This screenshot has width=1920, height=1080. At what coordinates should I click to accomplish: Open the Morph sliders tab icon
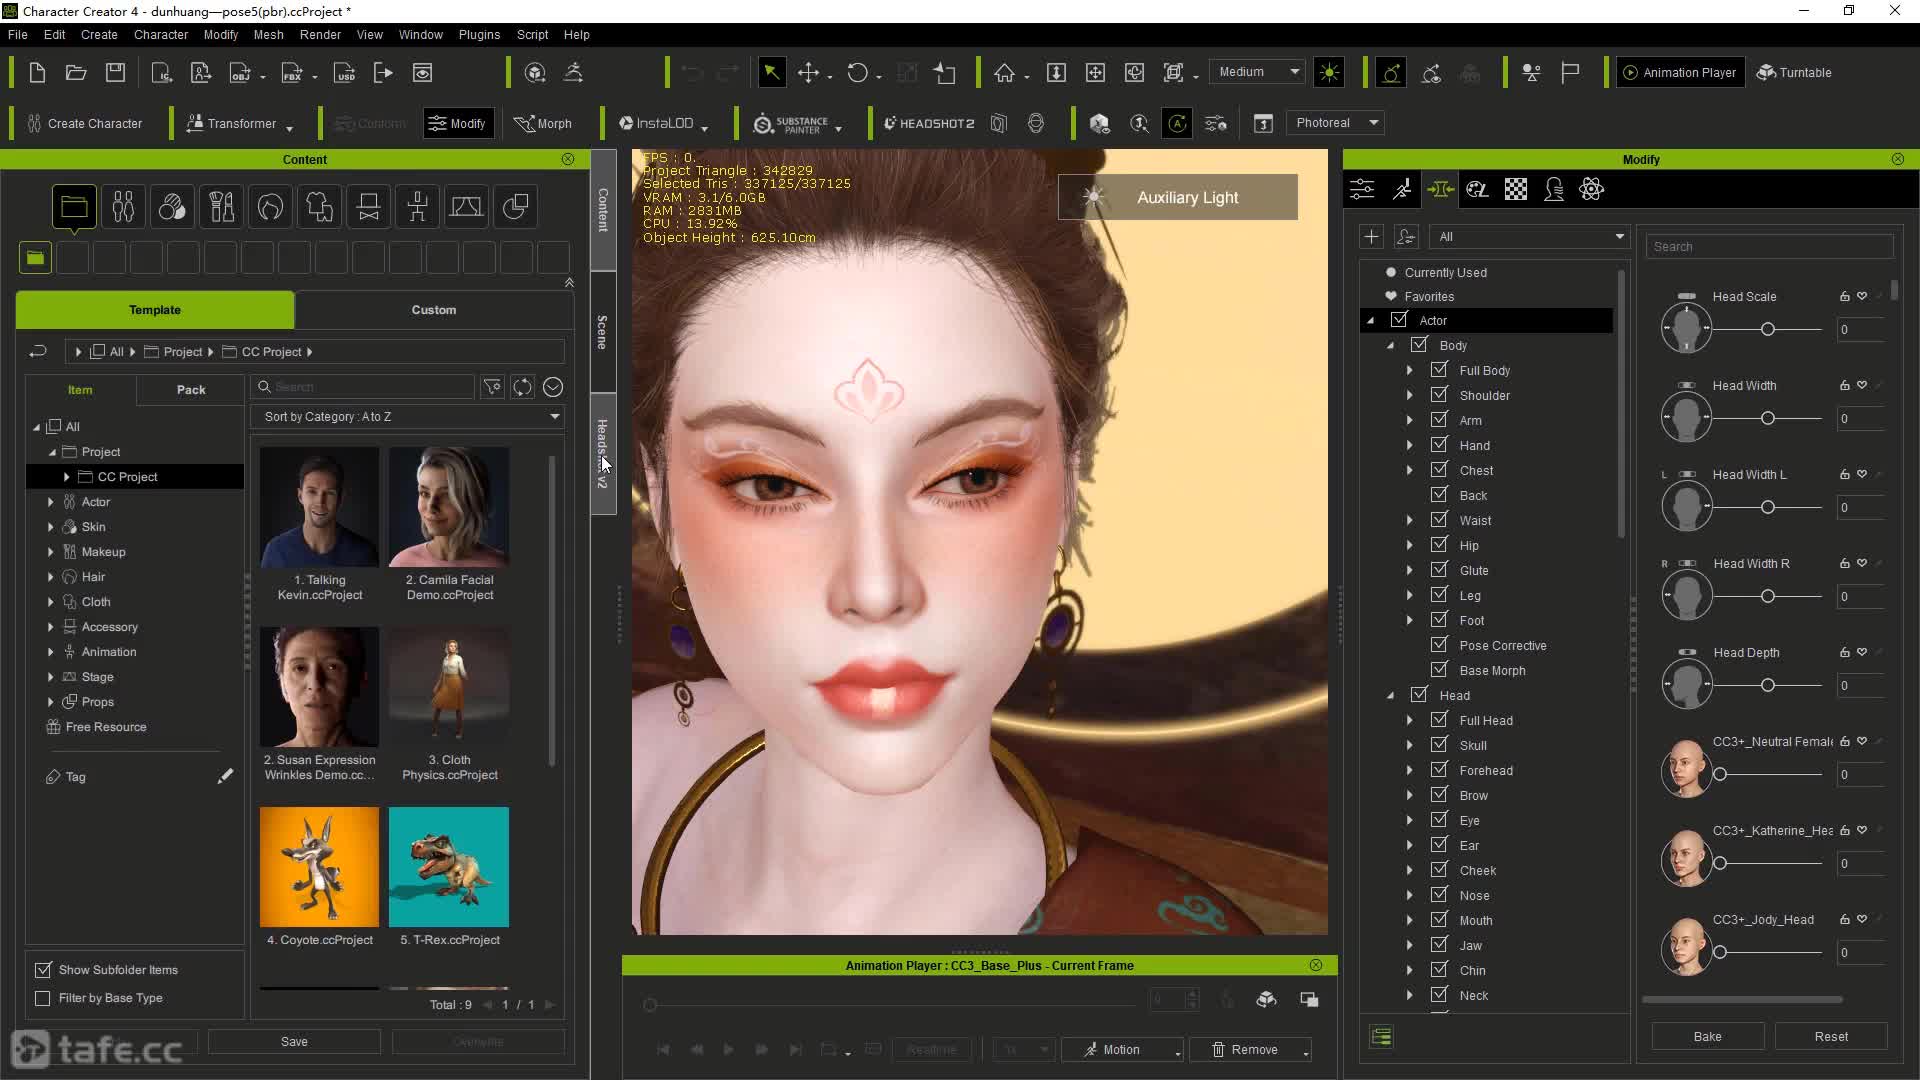click(x=1440, y=189)
